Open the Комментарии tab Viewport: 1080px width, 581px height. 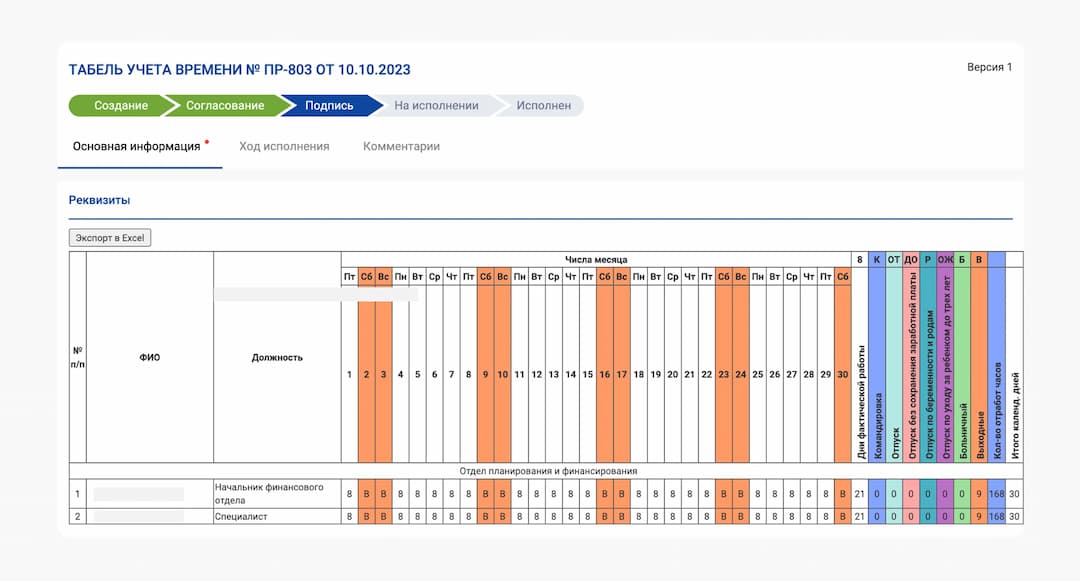402,146
